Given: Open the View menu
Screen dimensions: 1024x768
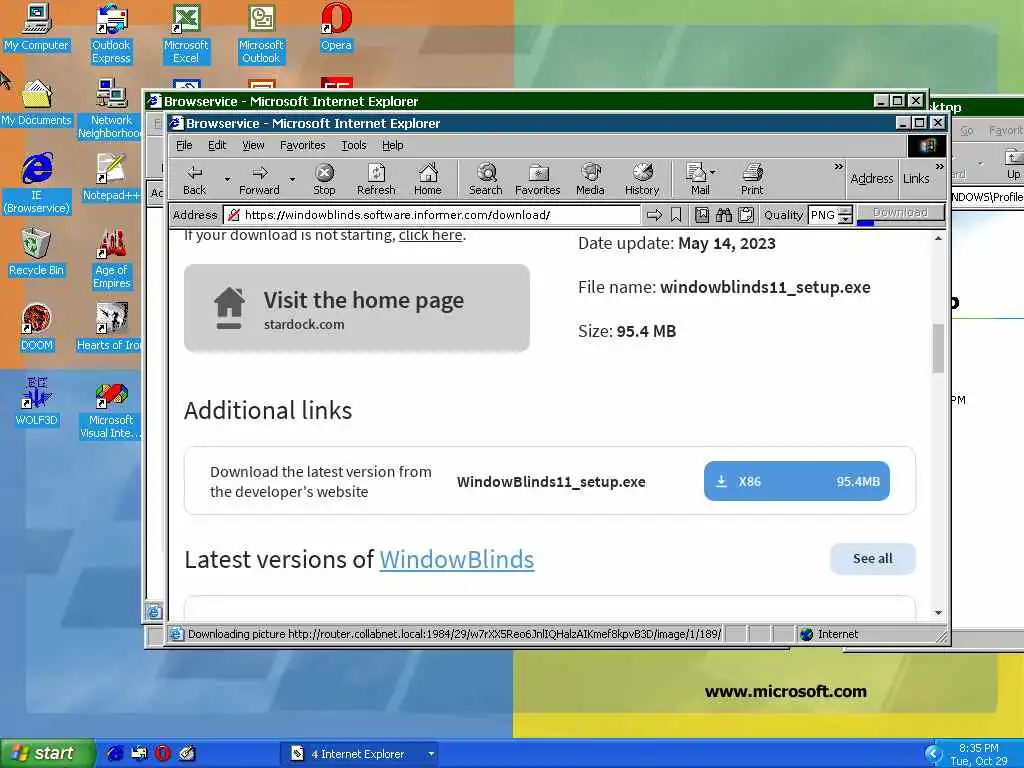Looking at the screenshot, I should [253, 145].
